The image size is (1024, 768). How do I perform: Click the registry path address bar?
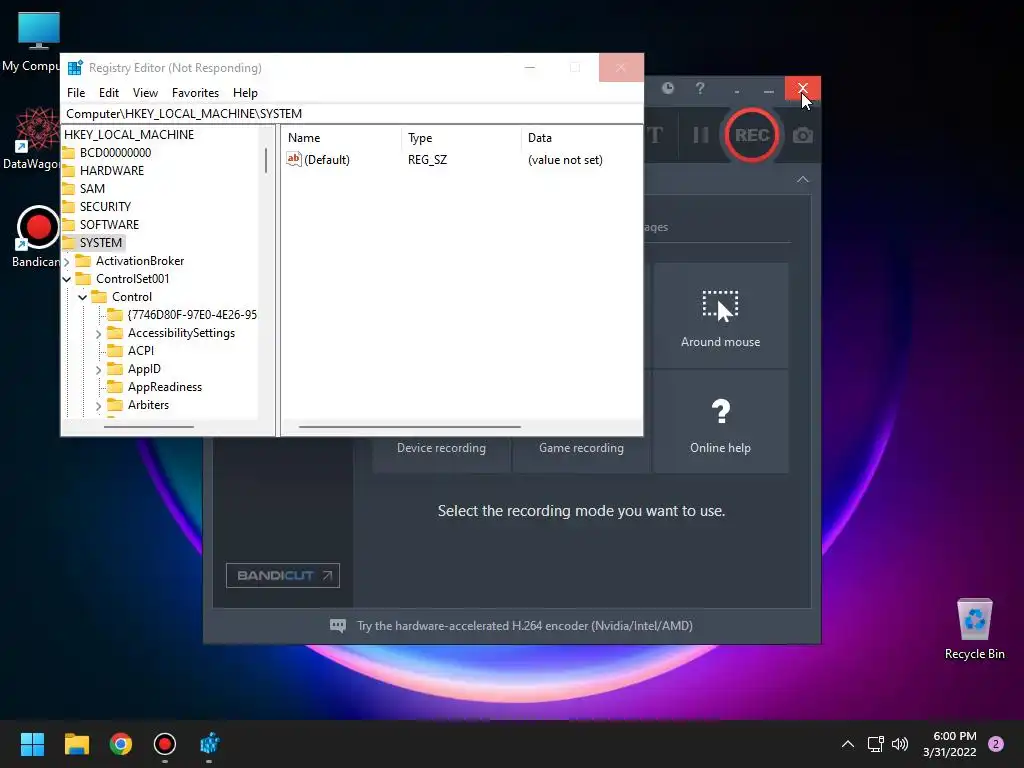click(352, 114)
